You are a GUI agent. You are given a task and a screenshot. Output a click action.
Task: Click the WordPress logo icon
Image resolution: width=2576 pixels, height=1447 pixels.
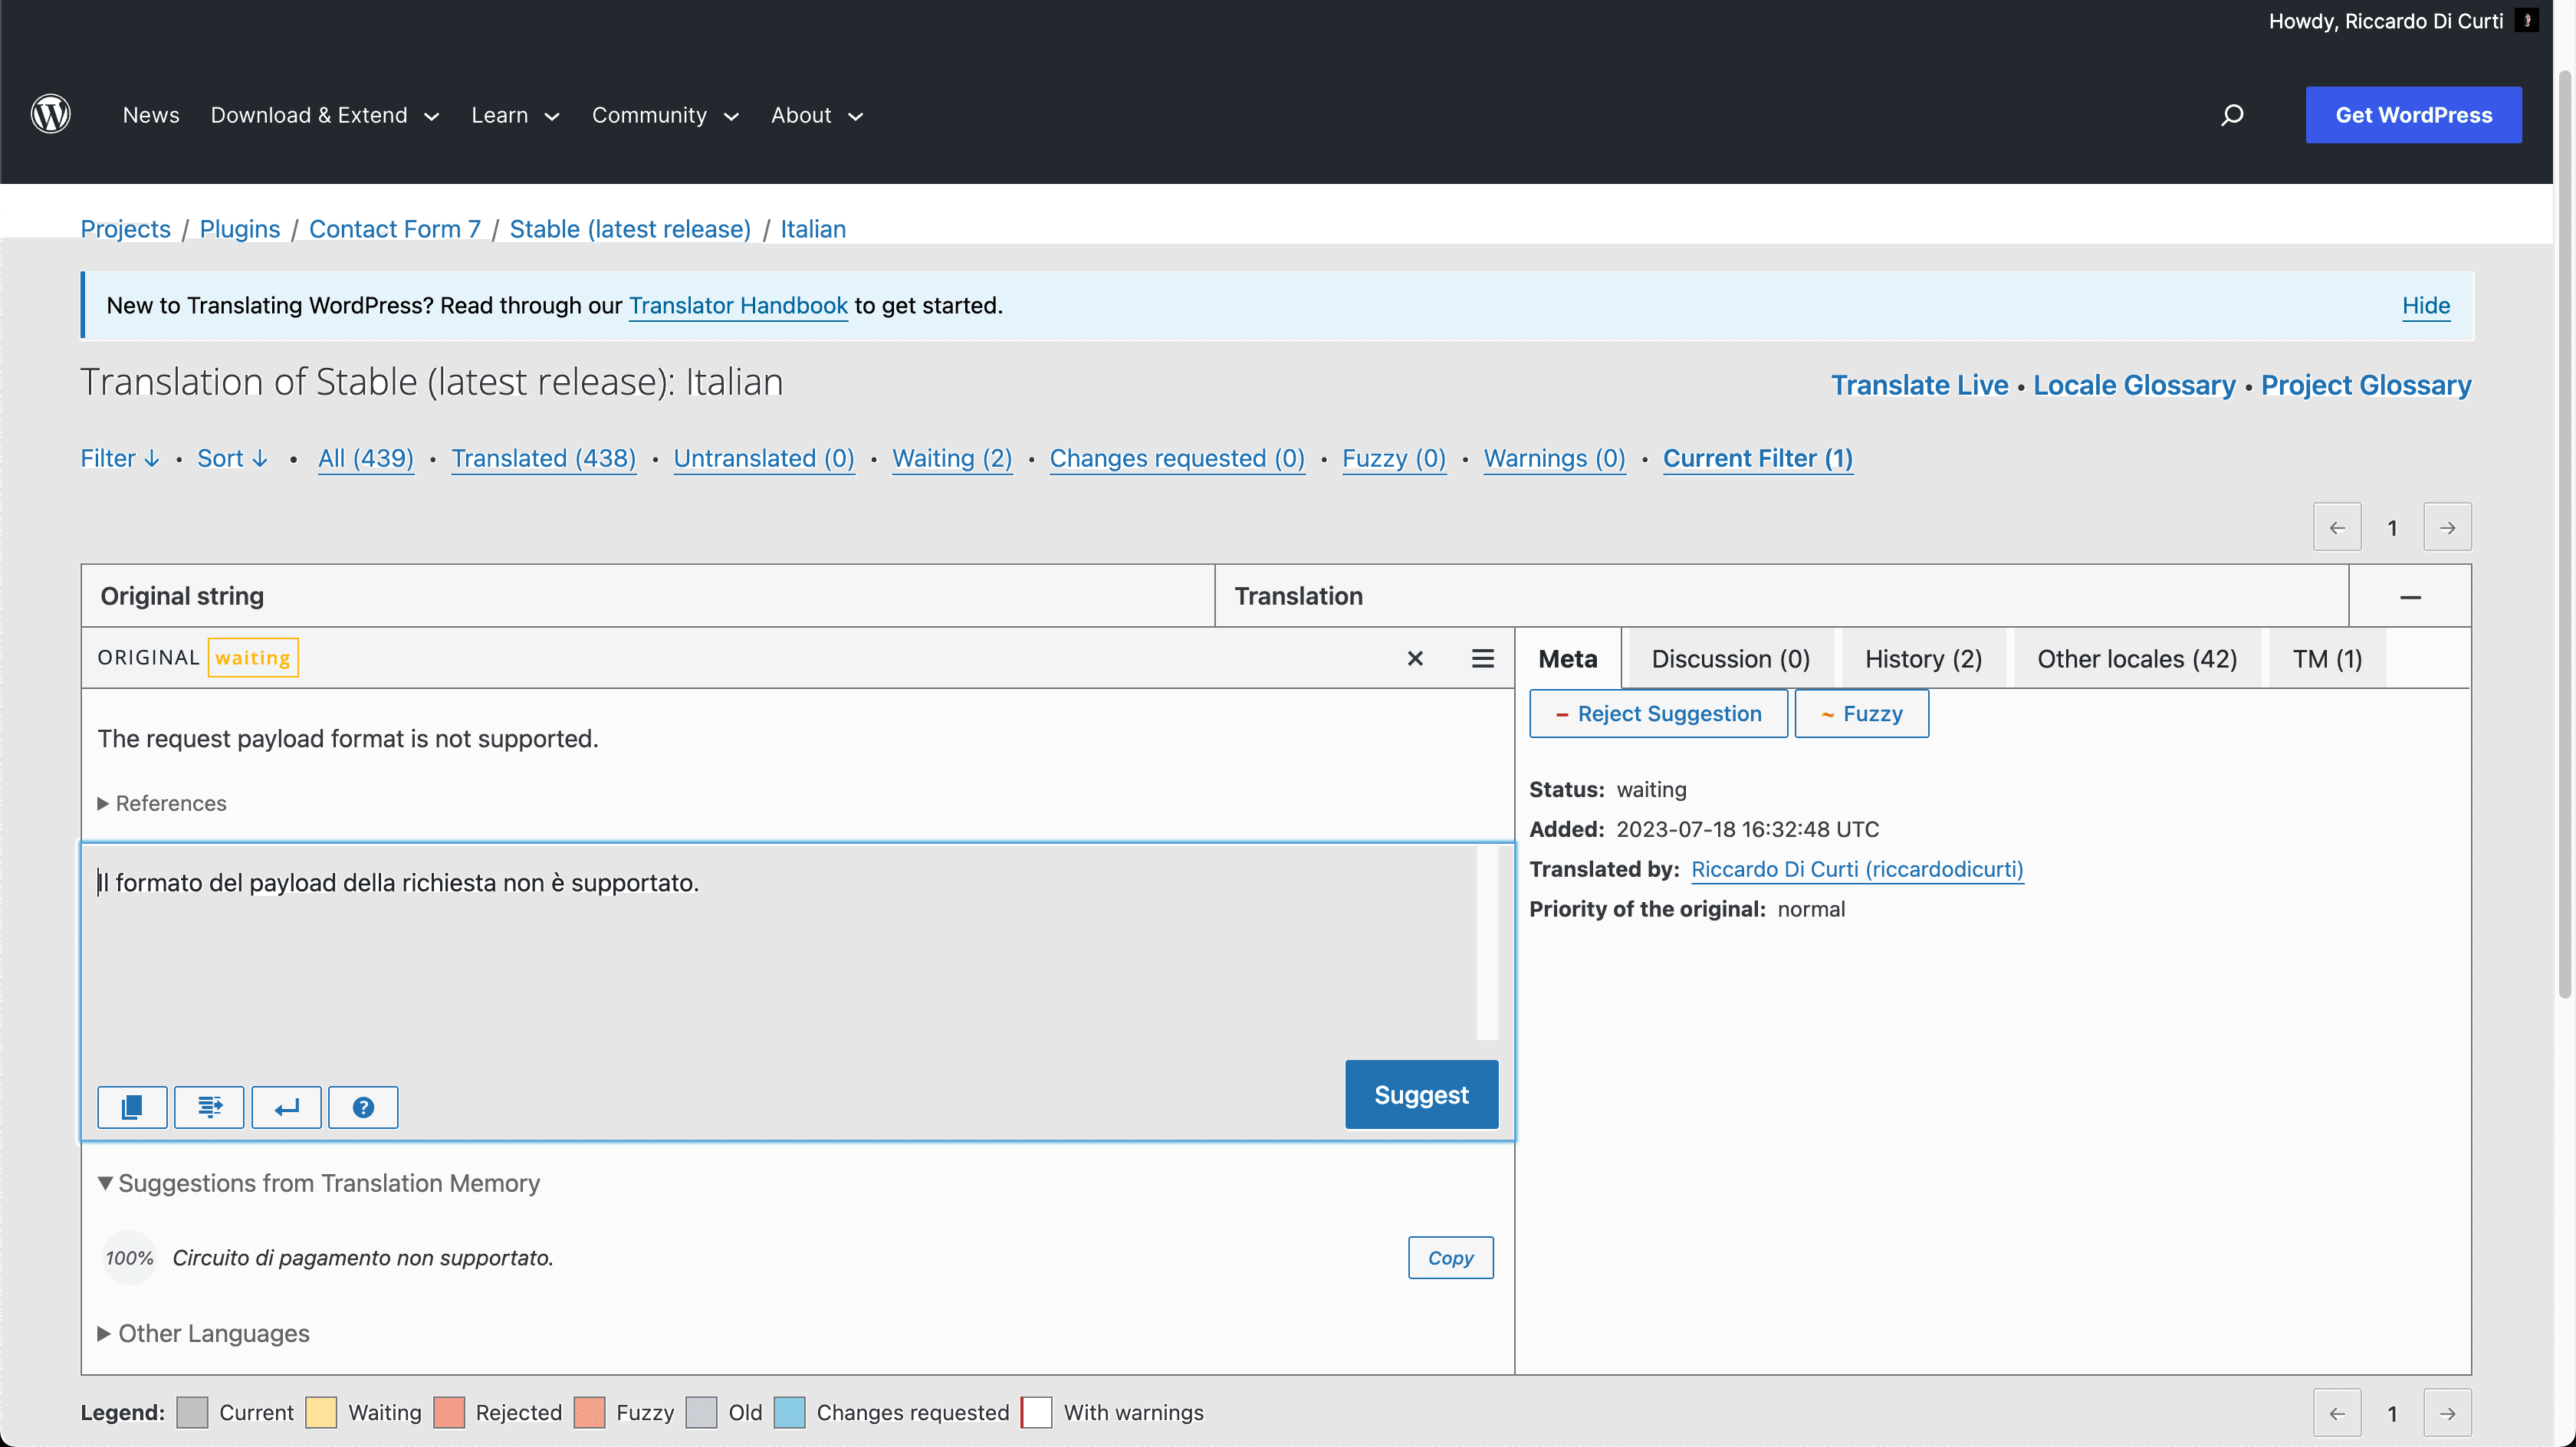pos(50,114)
